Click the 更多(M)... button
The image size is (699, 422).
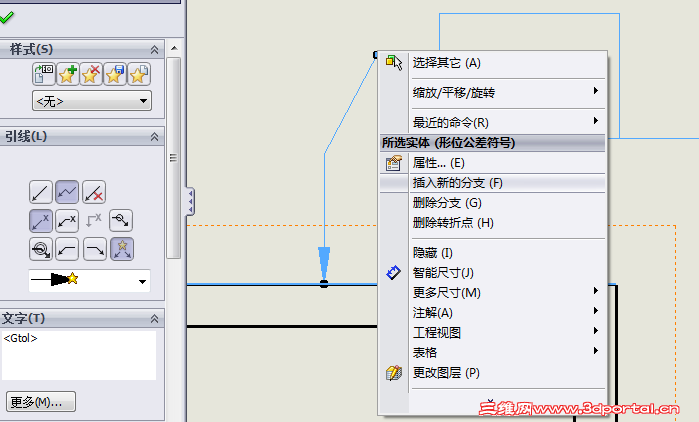(x=41, y=402)
